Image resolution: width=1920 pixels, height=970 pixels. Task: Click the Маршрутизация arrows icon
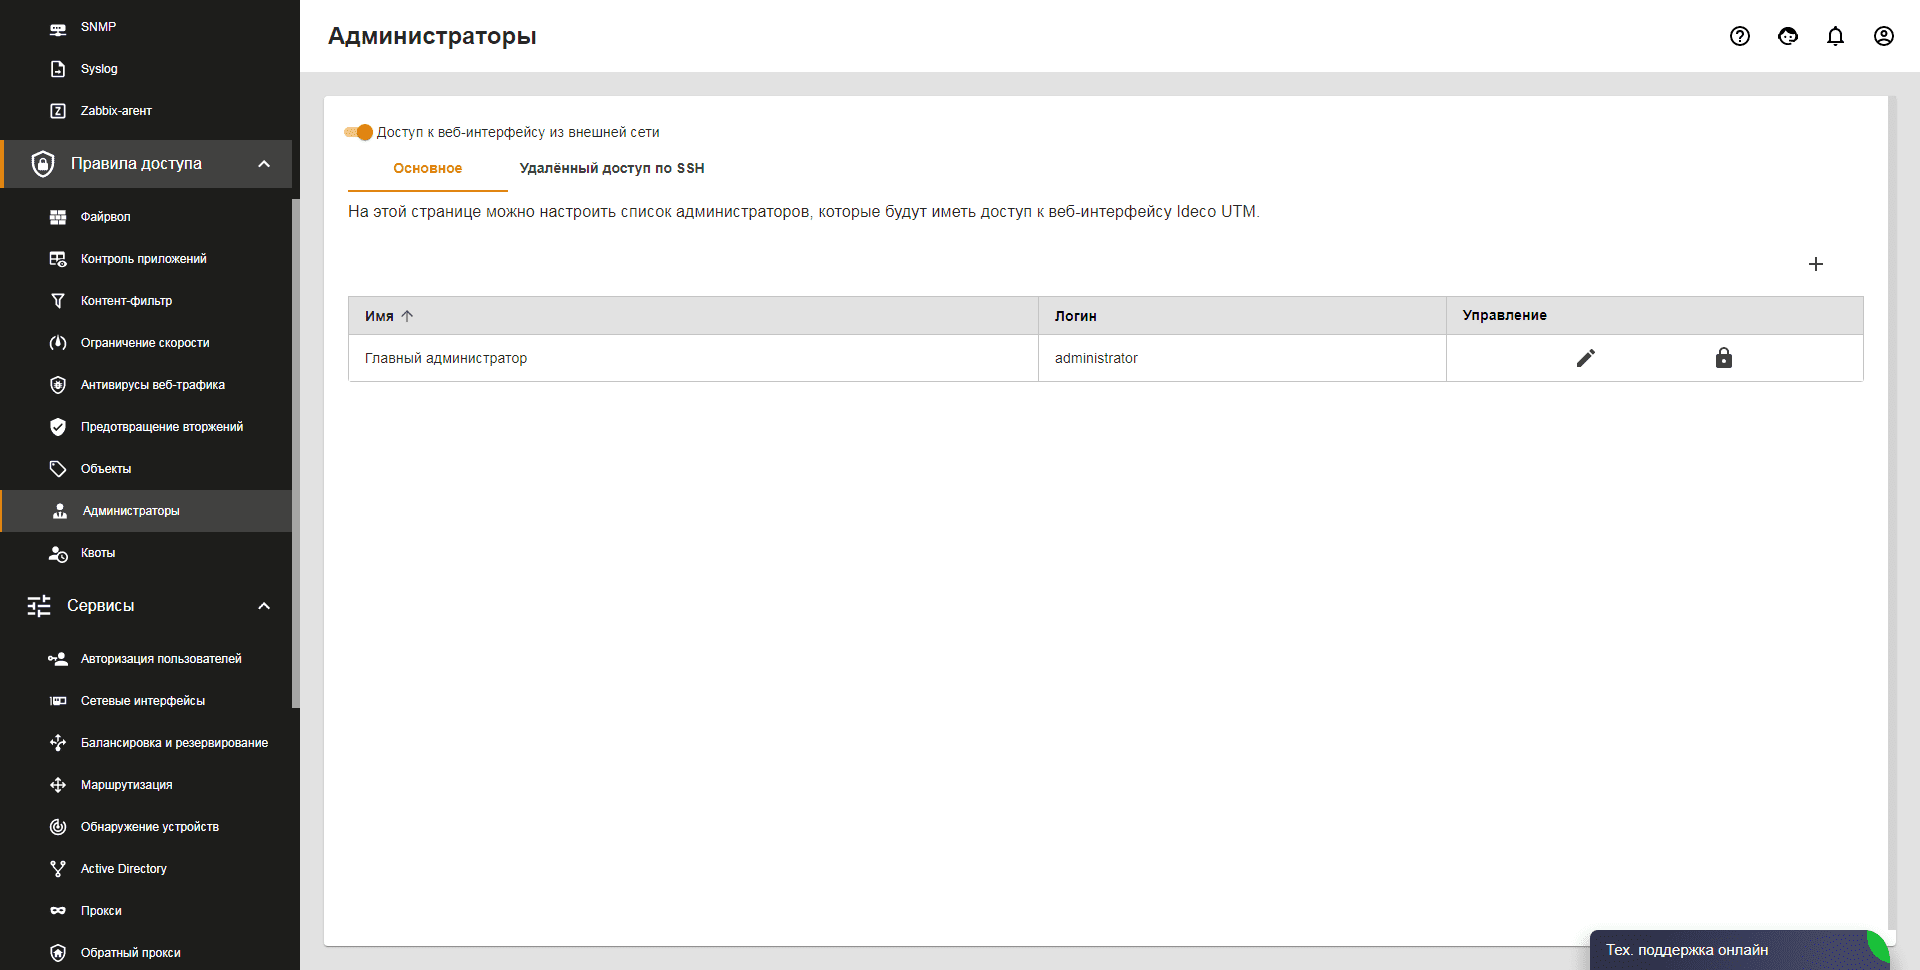pos(58,785)
